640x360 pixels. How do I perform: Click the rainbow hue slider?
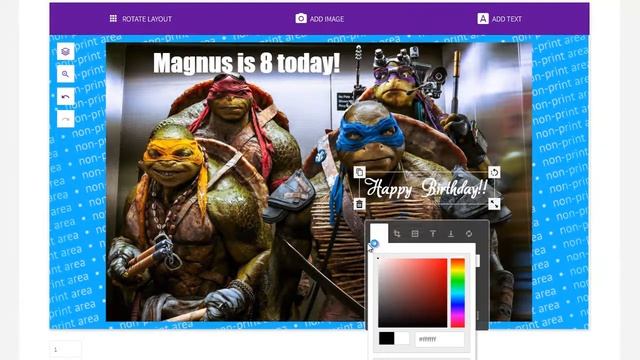click(458, 293)
